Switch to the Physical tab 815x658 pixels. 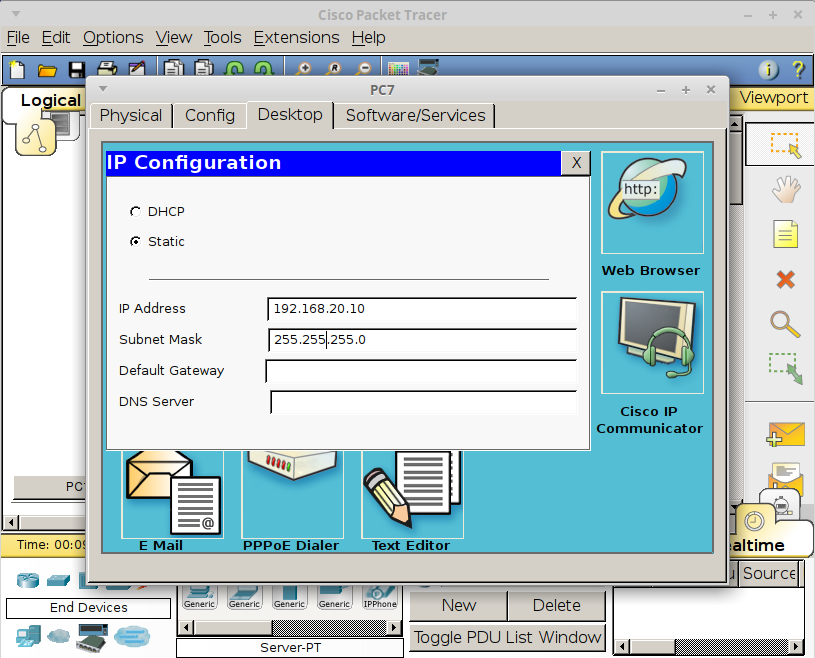[x=131, y=115]
